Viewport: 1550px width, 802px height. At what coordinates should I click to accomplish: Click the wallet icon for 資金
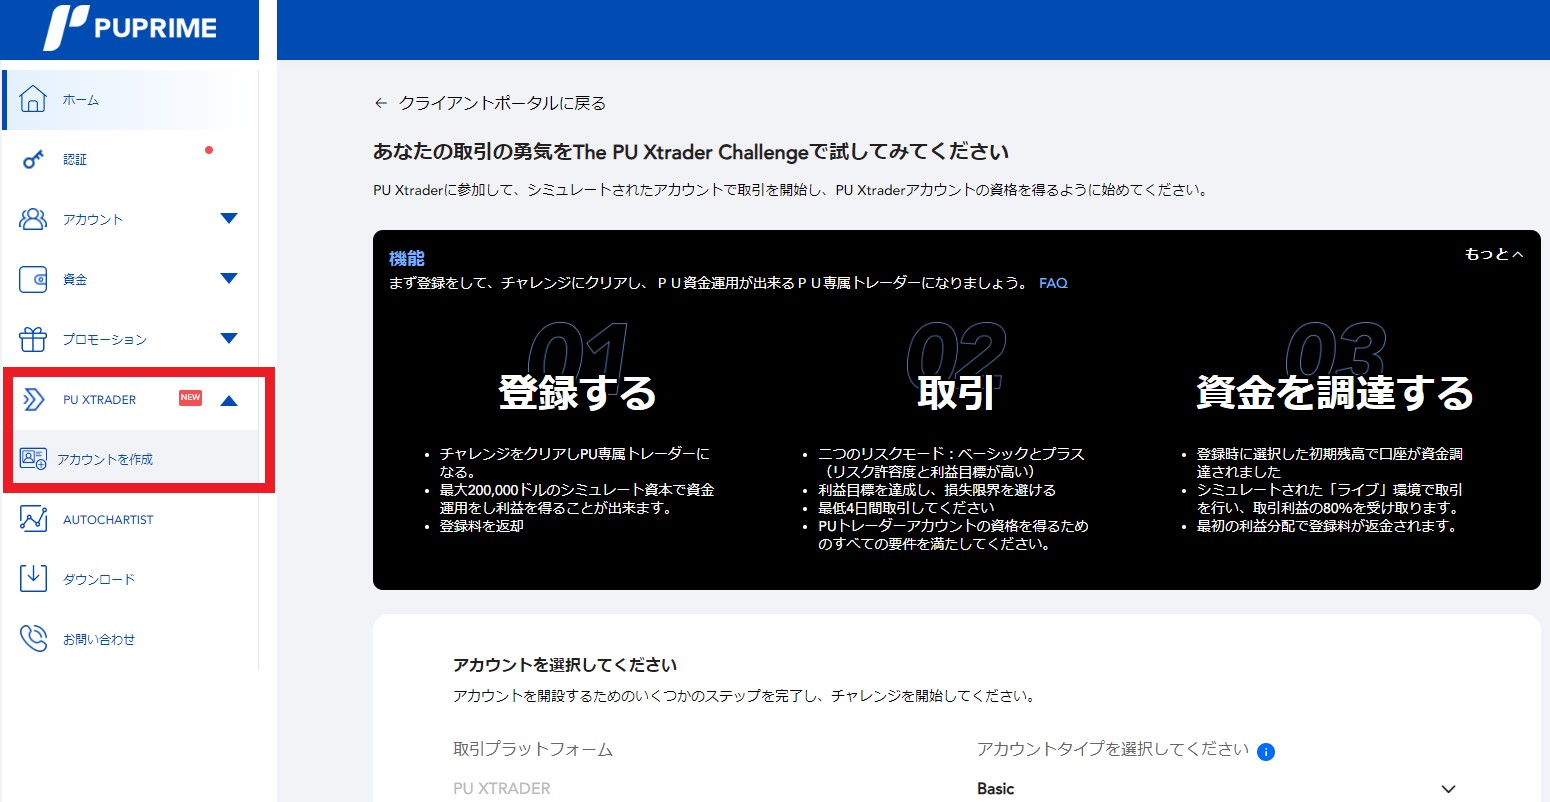coord(33,279)
